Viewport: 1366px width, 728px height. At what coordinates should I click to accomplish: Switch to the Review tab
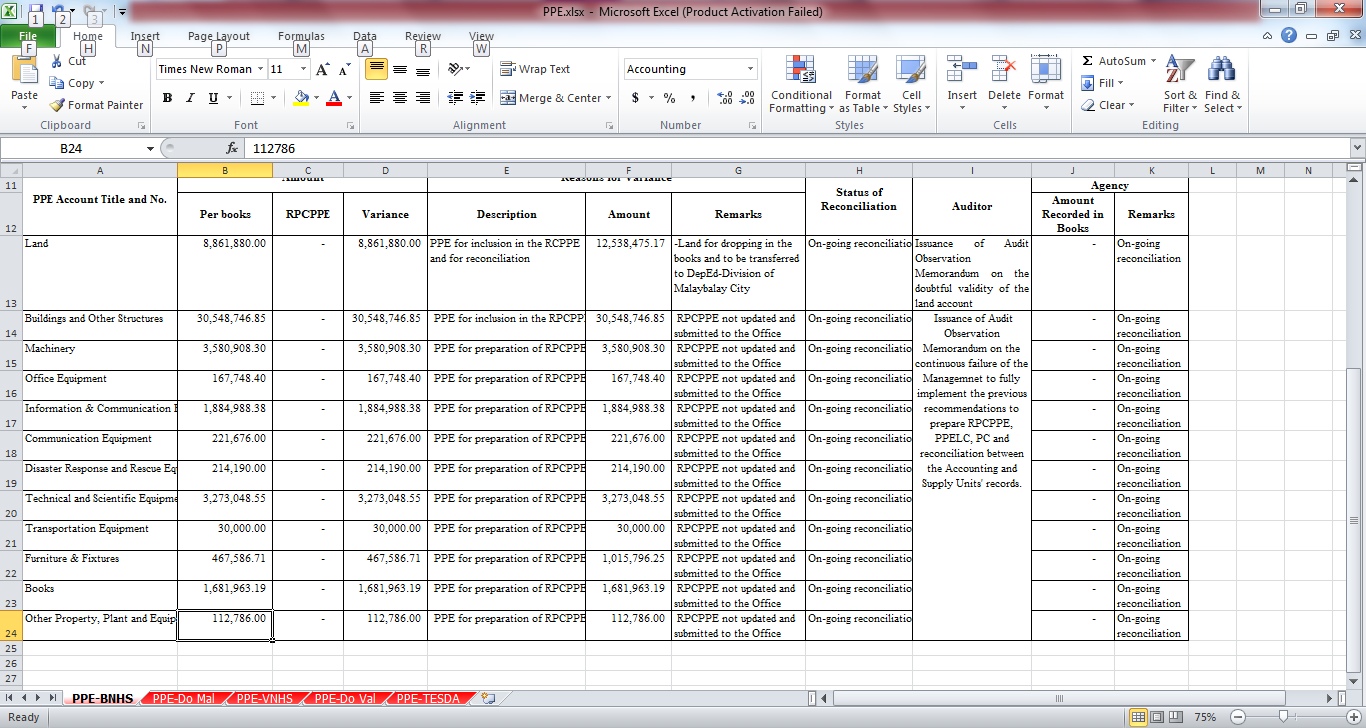pos(423,36)
